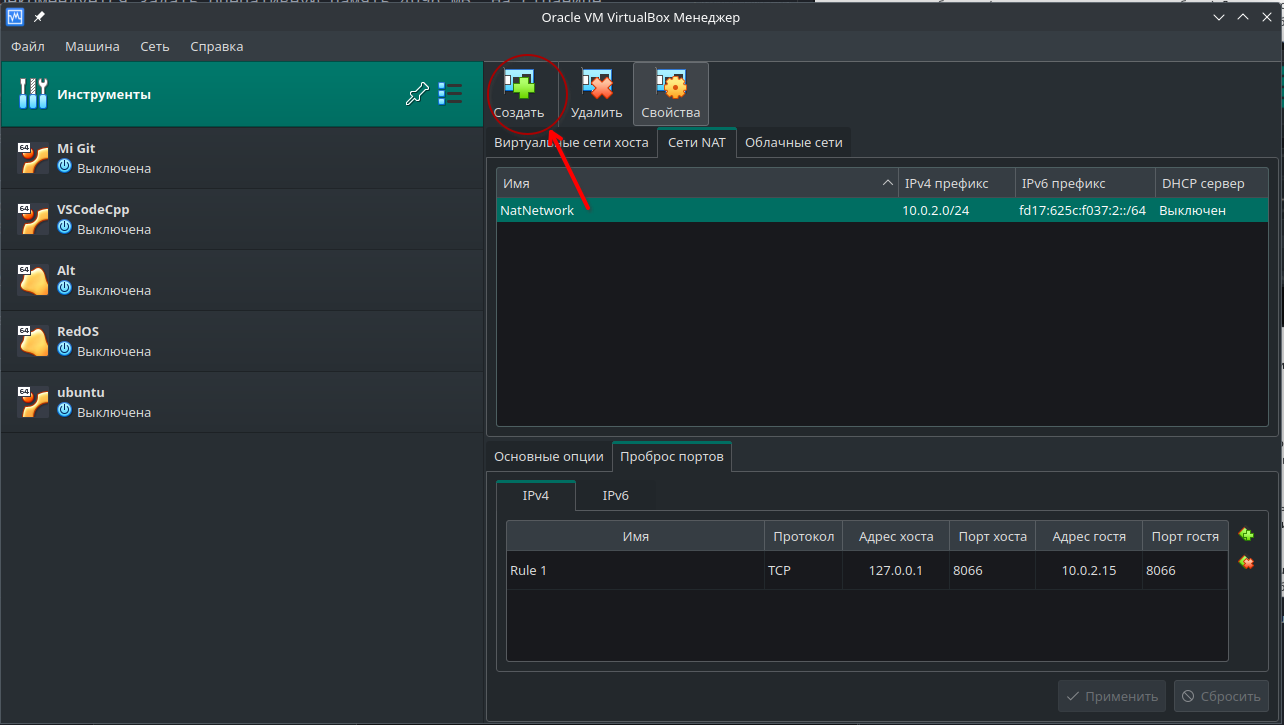Screen dimensions: 1284x725
Task: Click the Применить button
Action: pyautogui.click(x=1111, y=696)
